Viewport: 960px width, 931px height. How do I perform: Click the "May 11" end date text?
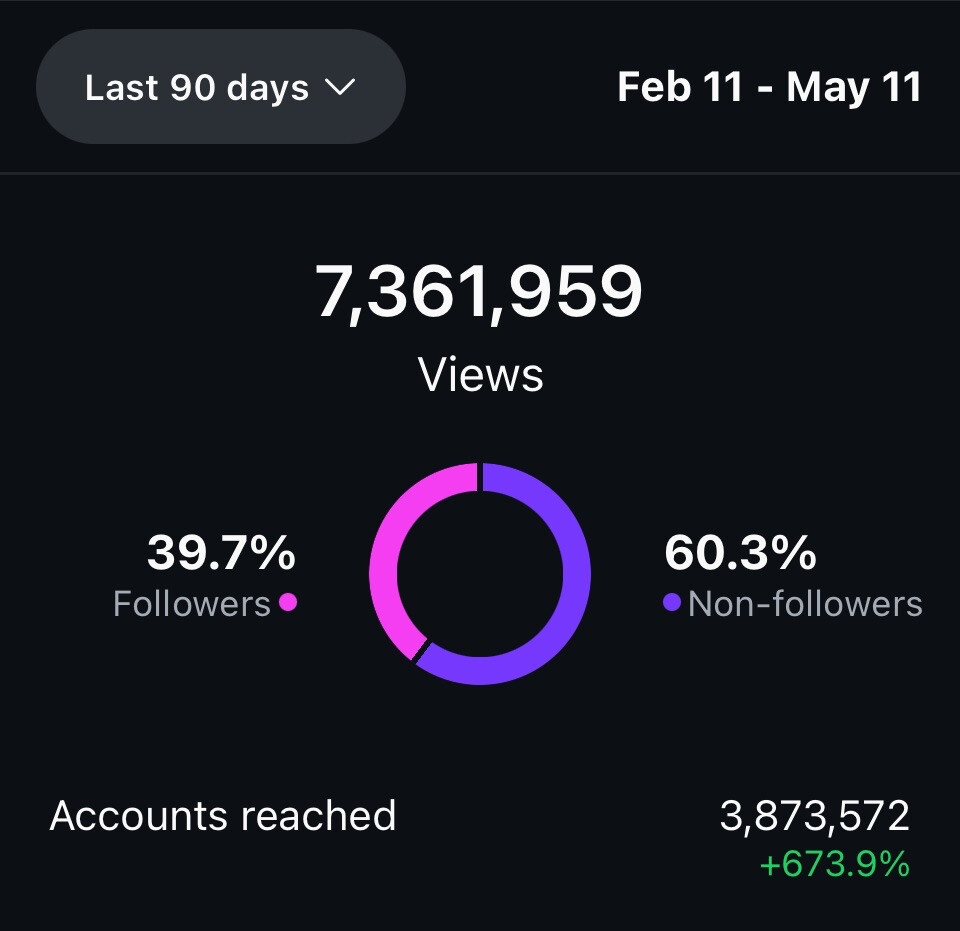tap(854, 87)
